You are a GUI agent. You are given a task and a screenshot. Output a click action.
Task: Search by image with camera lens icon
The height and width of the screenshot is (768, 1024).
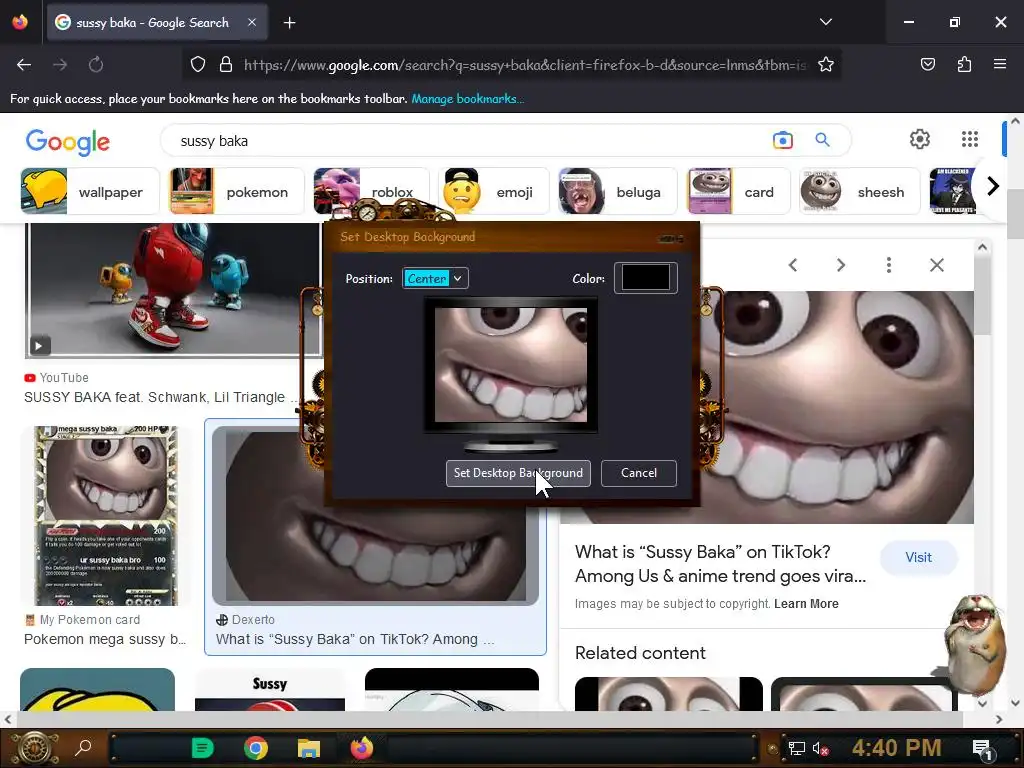pos(782,140)
